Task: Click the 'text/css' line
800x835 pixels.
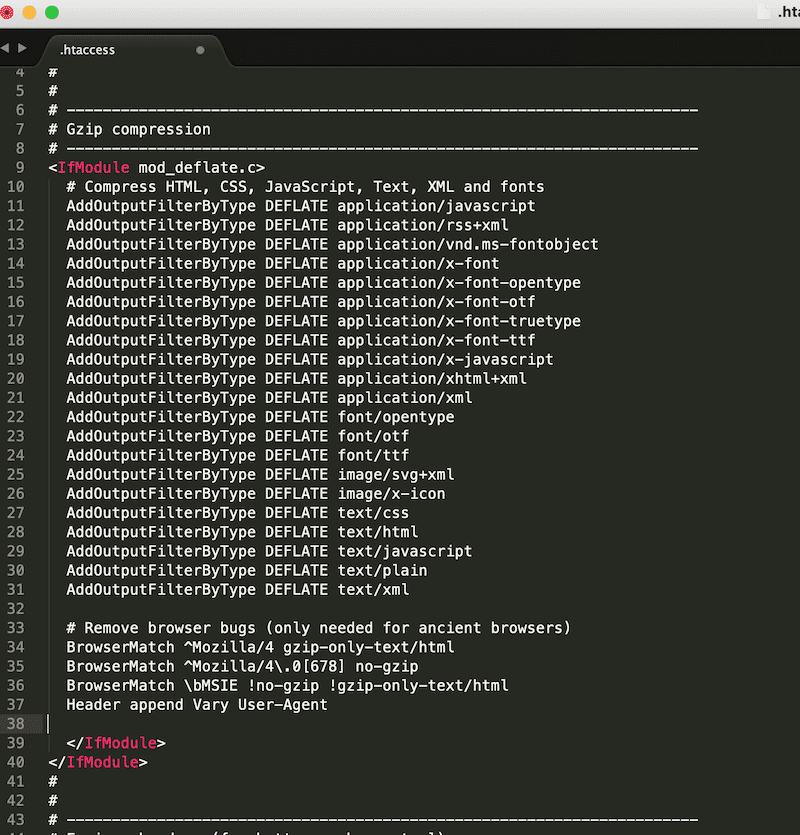Action: pos(238,513)
